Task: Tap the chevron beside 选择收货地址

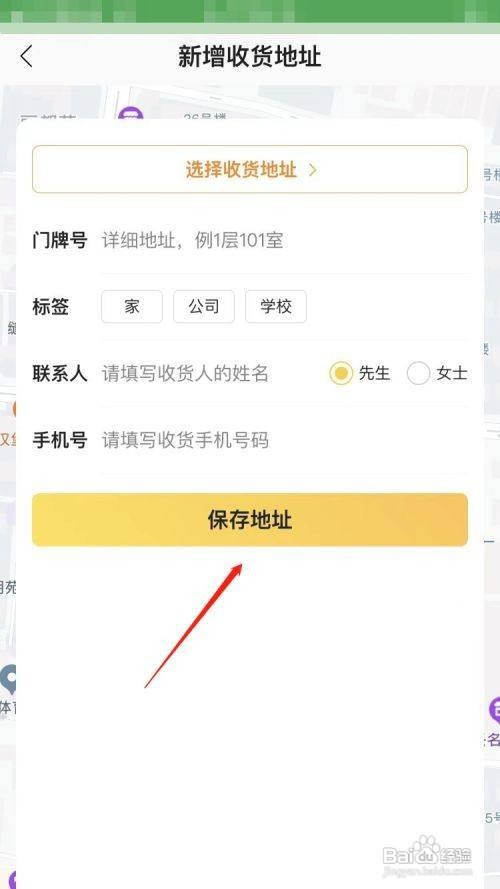Action: pyautogui.click(x=312, y=170)
